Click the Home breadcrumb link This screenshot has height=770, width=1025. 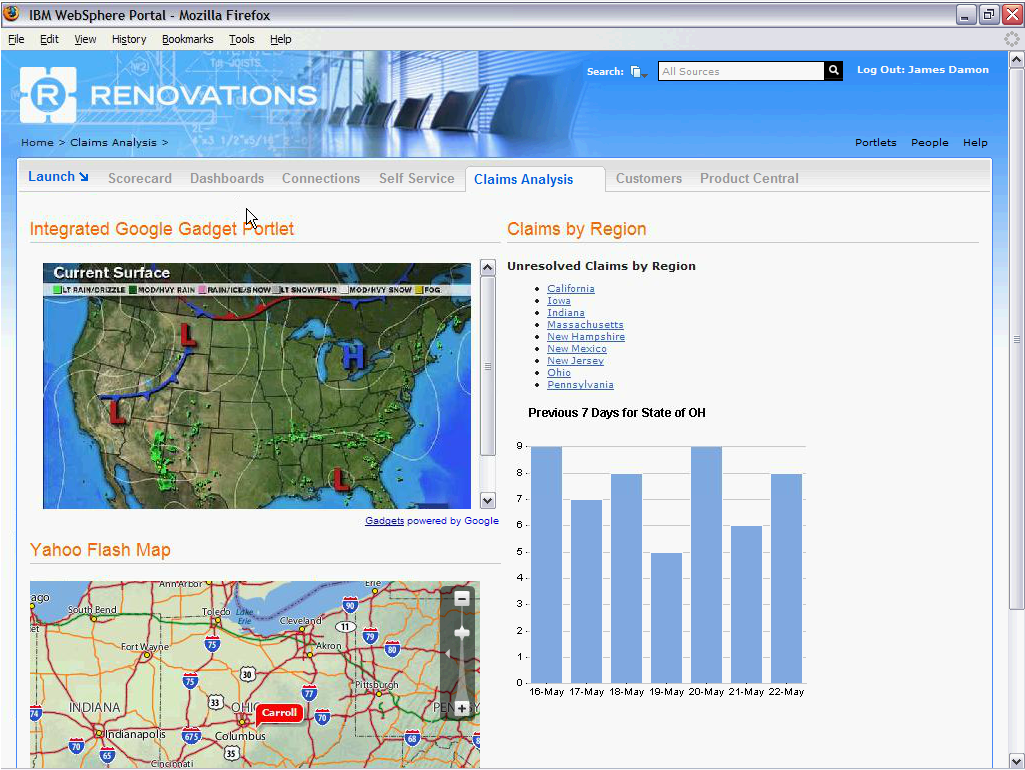(x=37, y=142)
